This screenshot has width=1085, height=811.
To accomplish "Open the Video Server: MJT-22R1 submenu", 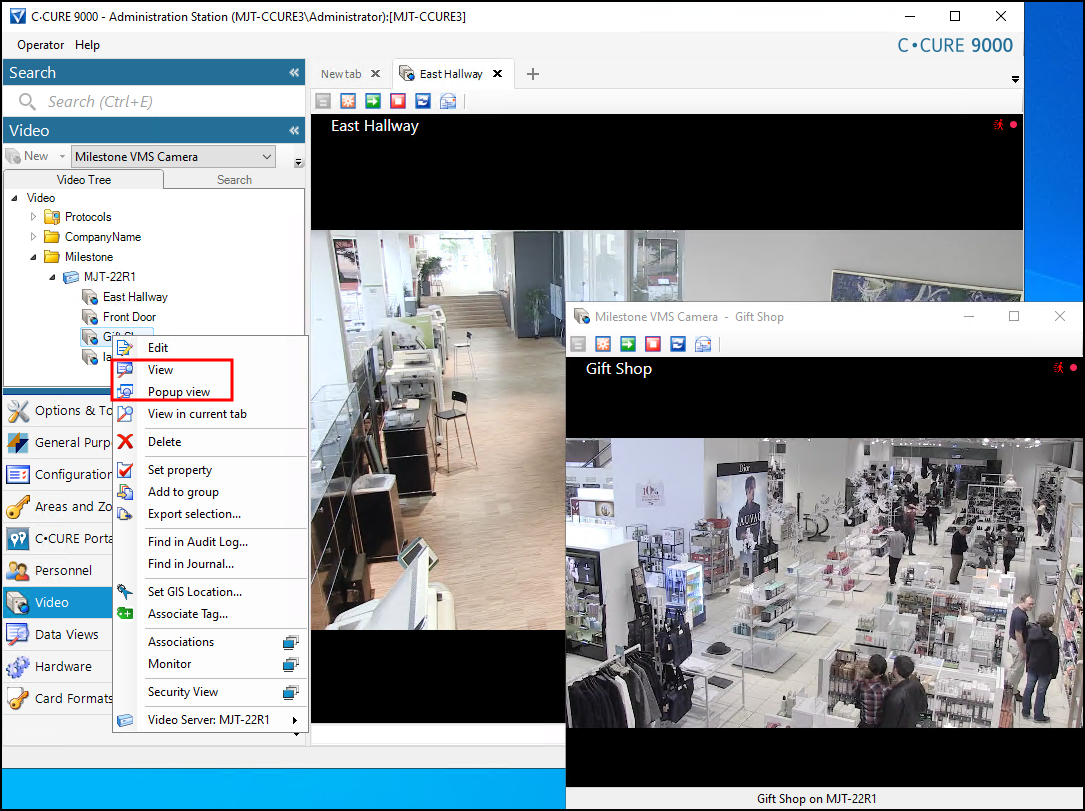I will tap(210, 720).
